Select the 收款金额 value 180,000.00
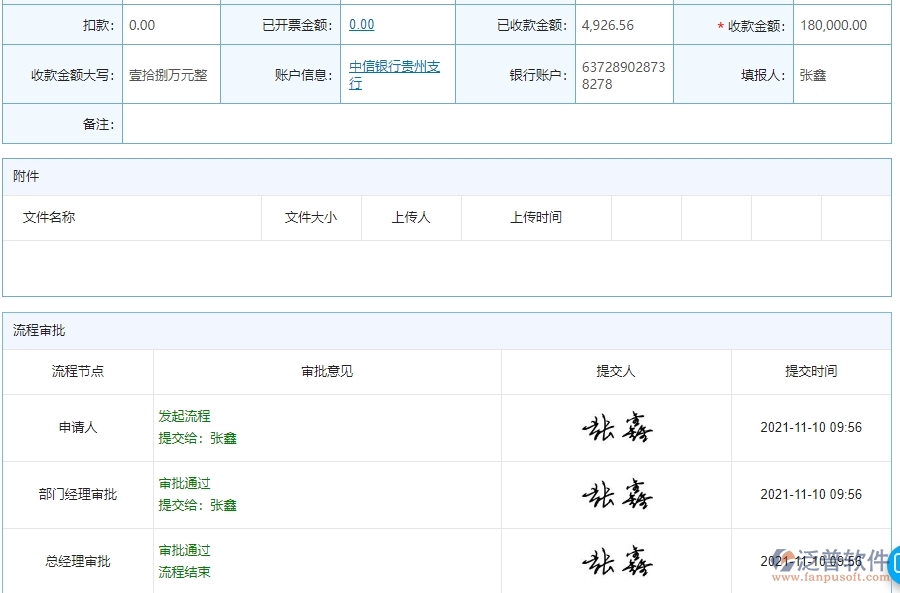 834,23
